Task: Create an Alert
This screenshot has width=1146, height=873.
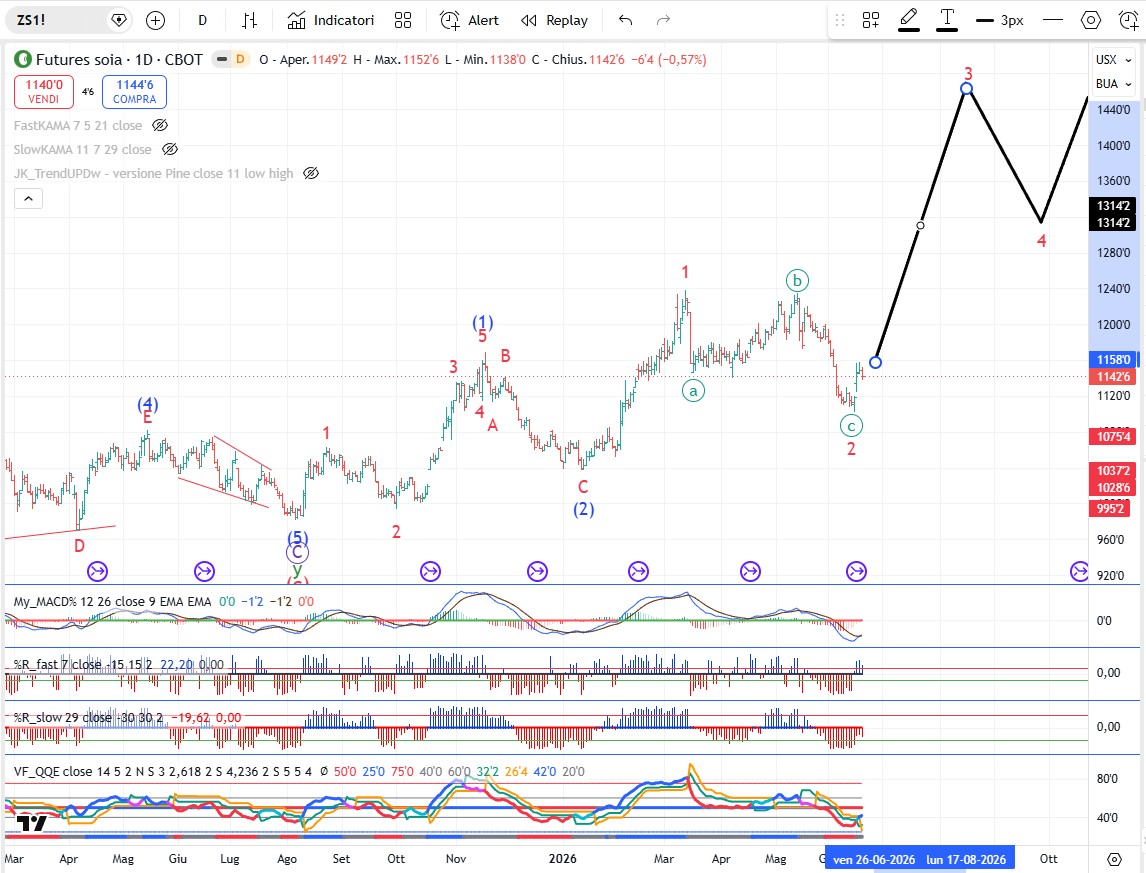Action: [x=469, y=20]
